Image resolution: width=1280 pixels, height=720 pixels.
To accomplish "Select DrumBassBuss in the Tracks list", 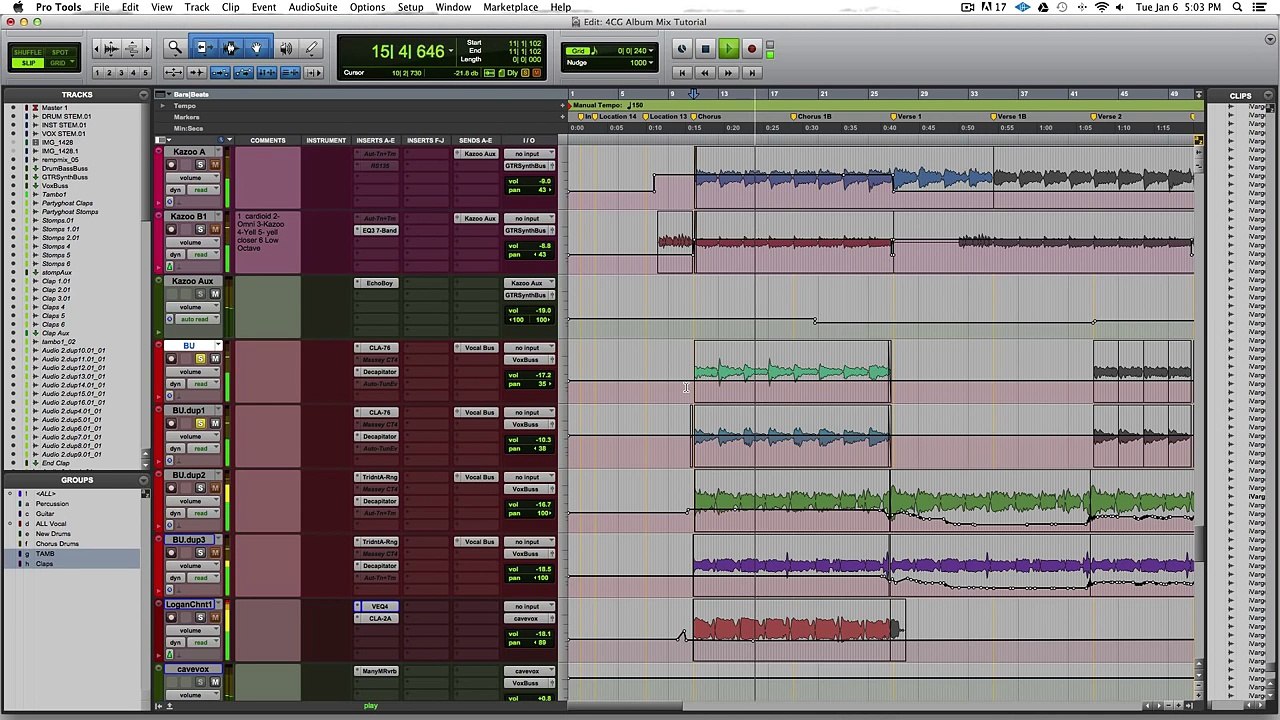I will point(64,168).
